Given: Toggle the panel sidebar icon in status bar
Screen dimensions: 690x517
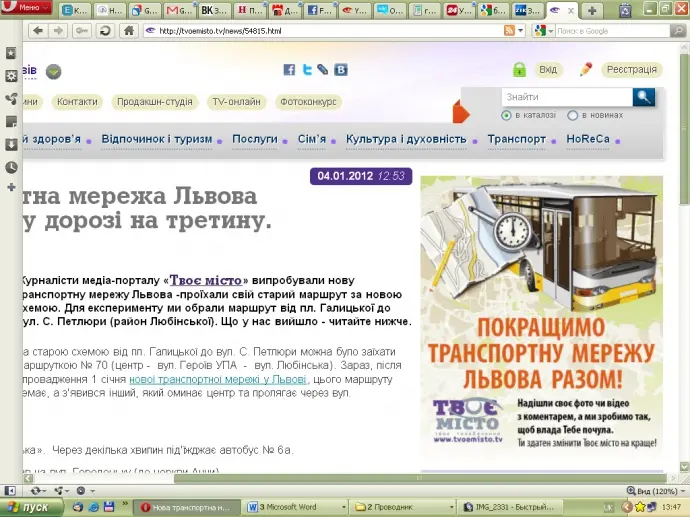Looking at the screenshot, I should click(x=10, y=491).
